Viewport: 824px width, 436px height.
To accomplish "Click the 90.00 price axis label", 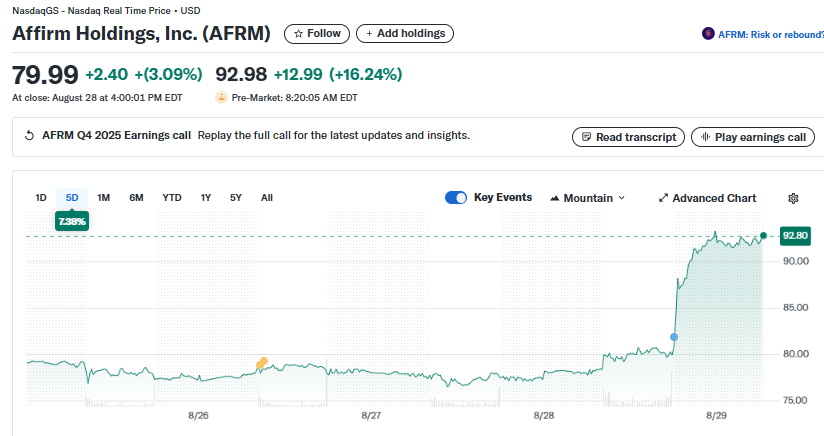I will [x=796, y=261].
